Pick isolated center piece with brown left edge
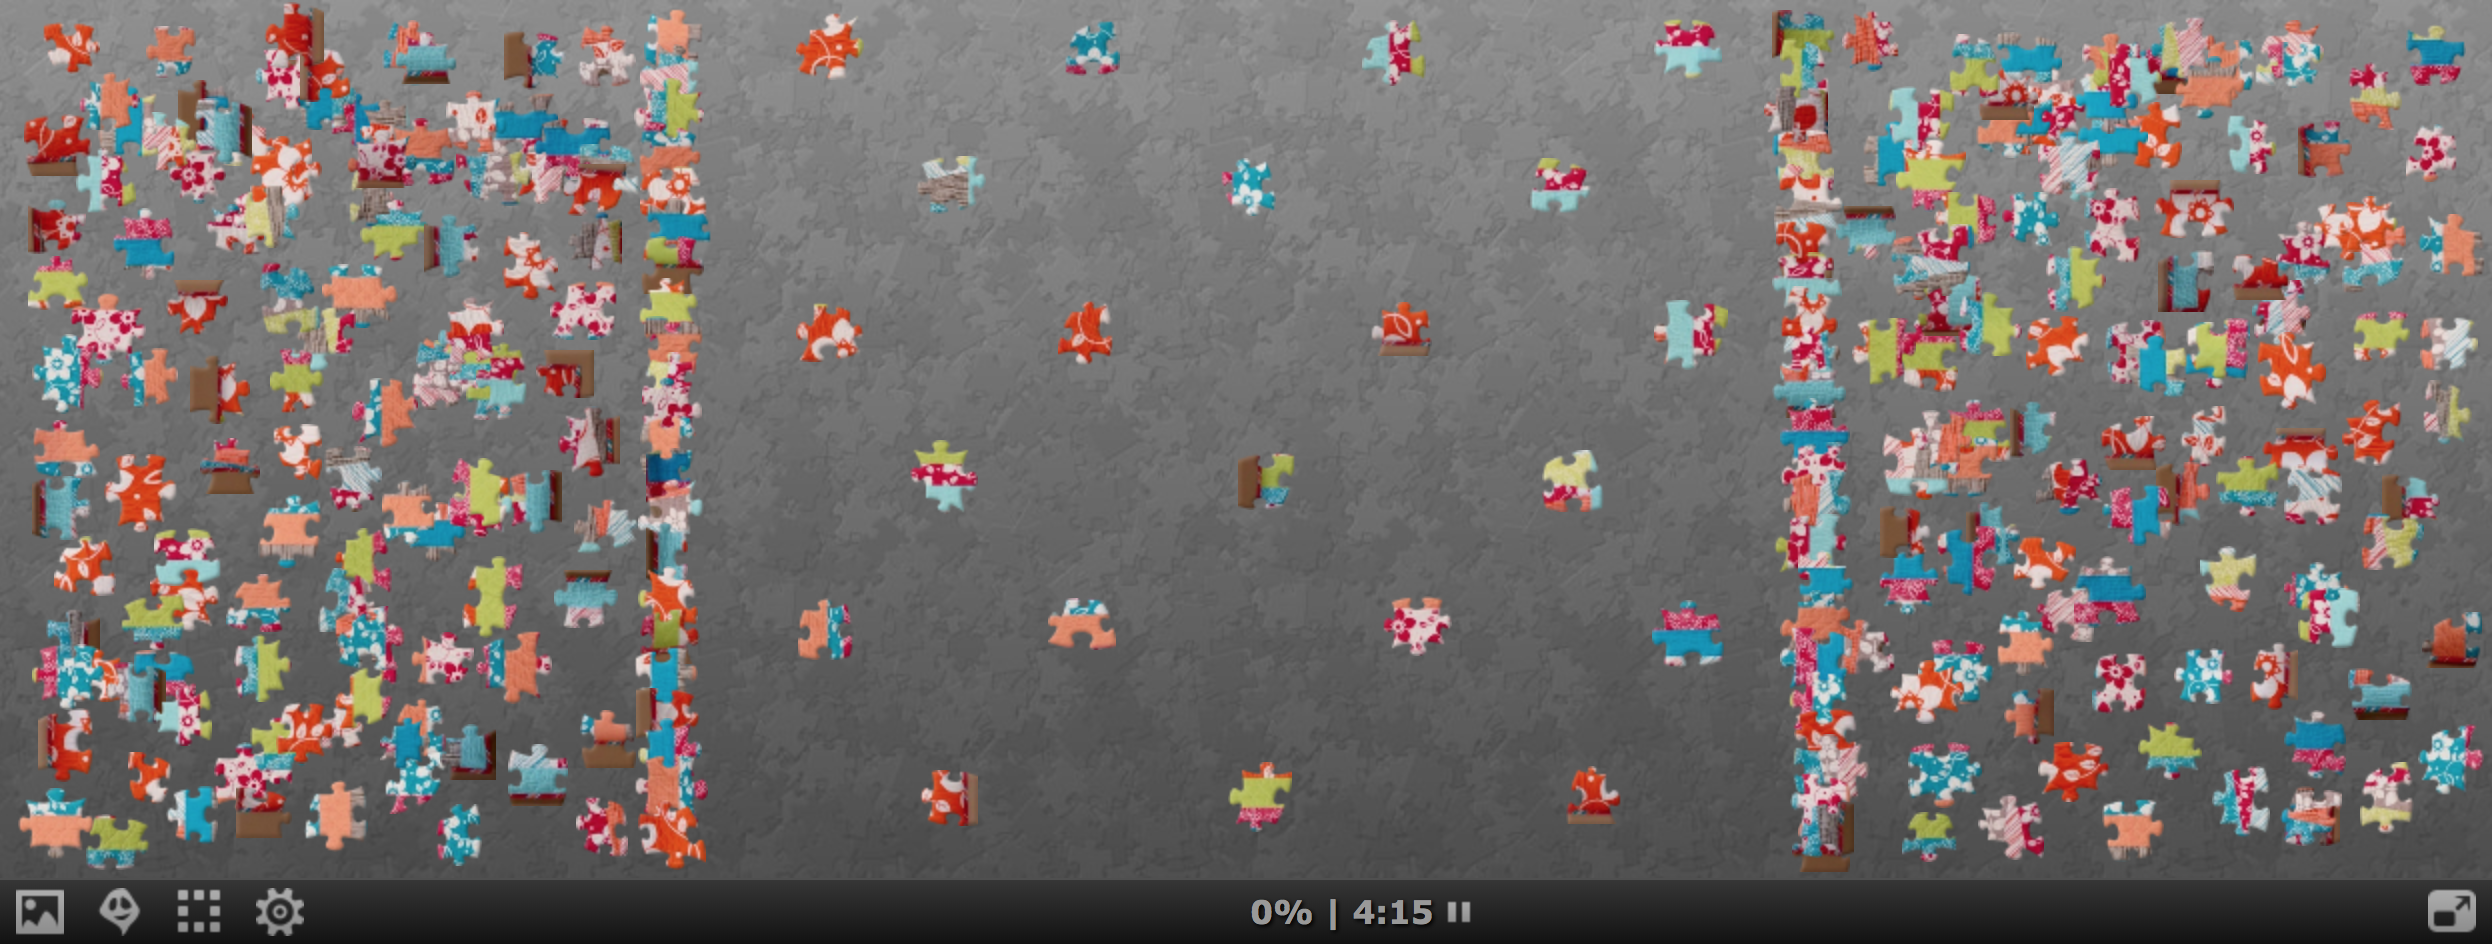This screenshot has height=944, width=2492. tap(1265, 481)
